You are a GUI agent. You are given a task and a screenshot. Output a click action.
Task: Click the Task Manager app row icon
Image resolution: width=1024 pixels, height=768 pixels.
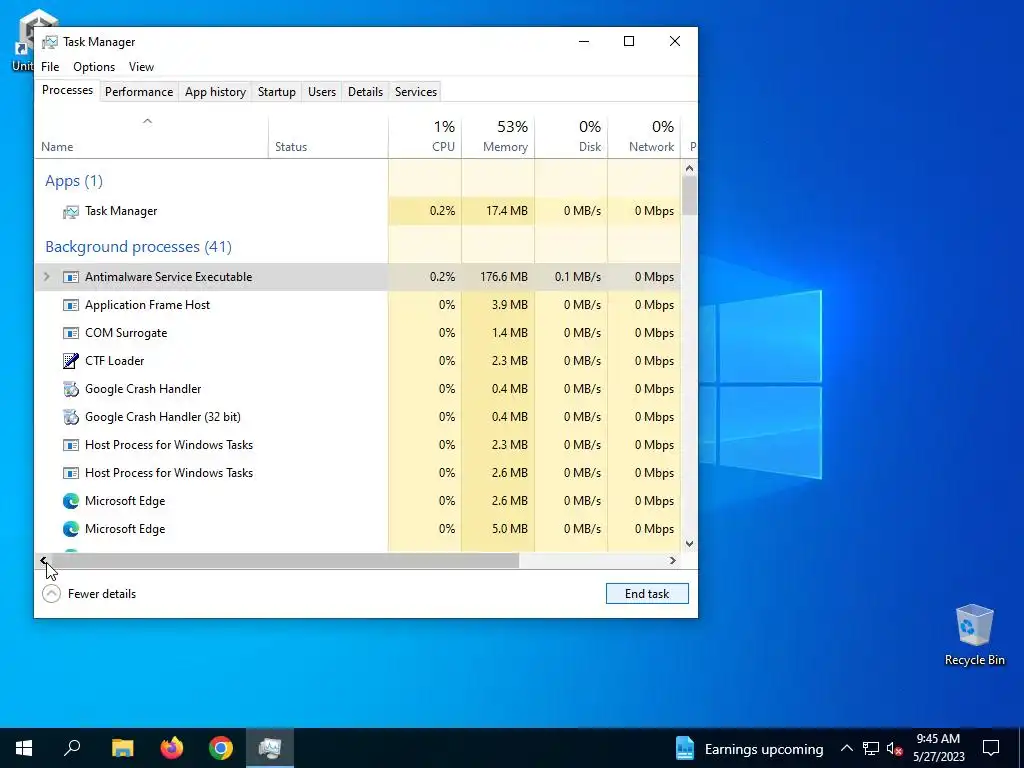click(x=71, y=212)
